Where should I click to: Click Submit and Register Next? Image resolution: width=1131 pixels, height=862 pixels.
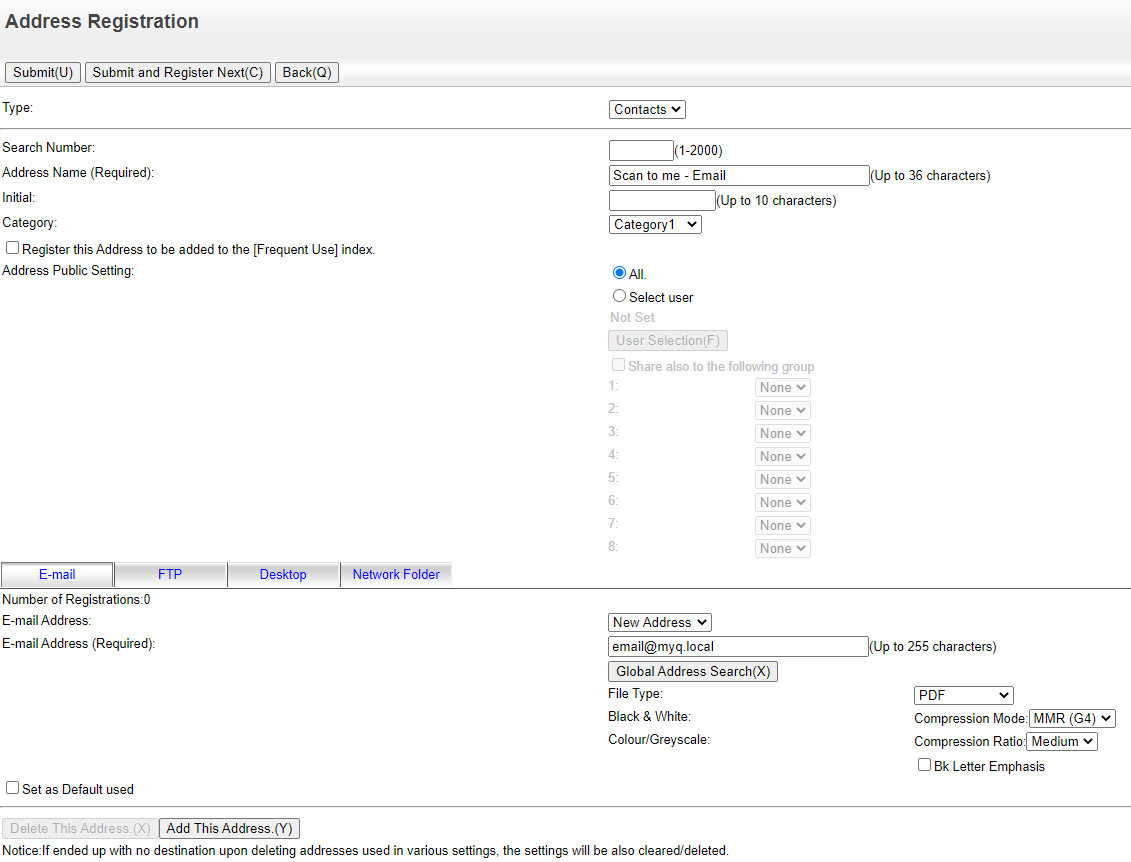coord(177,72)
